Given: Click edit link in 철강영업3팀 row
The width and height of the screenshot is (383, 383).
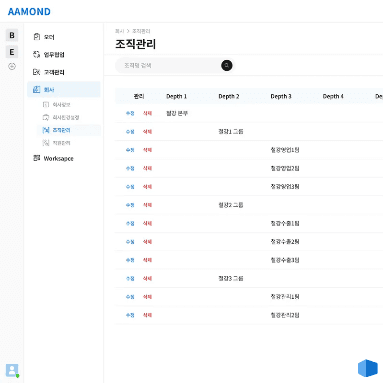Looking at the screenshot, I should [130, 187].
